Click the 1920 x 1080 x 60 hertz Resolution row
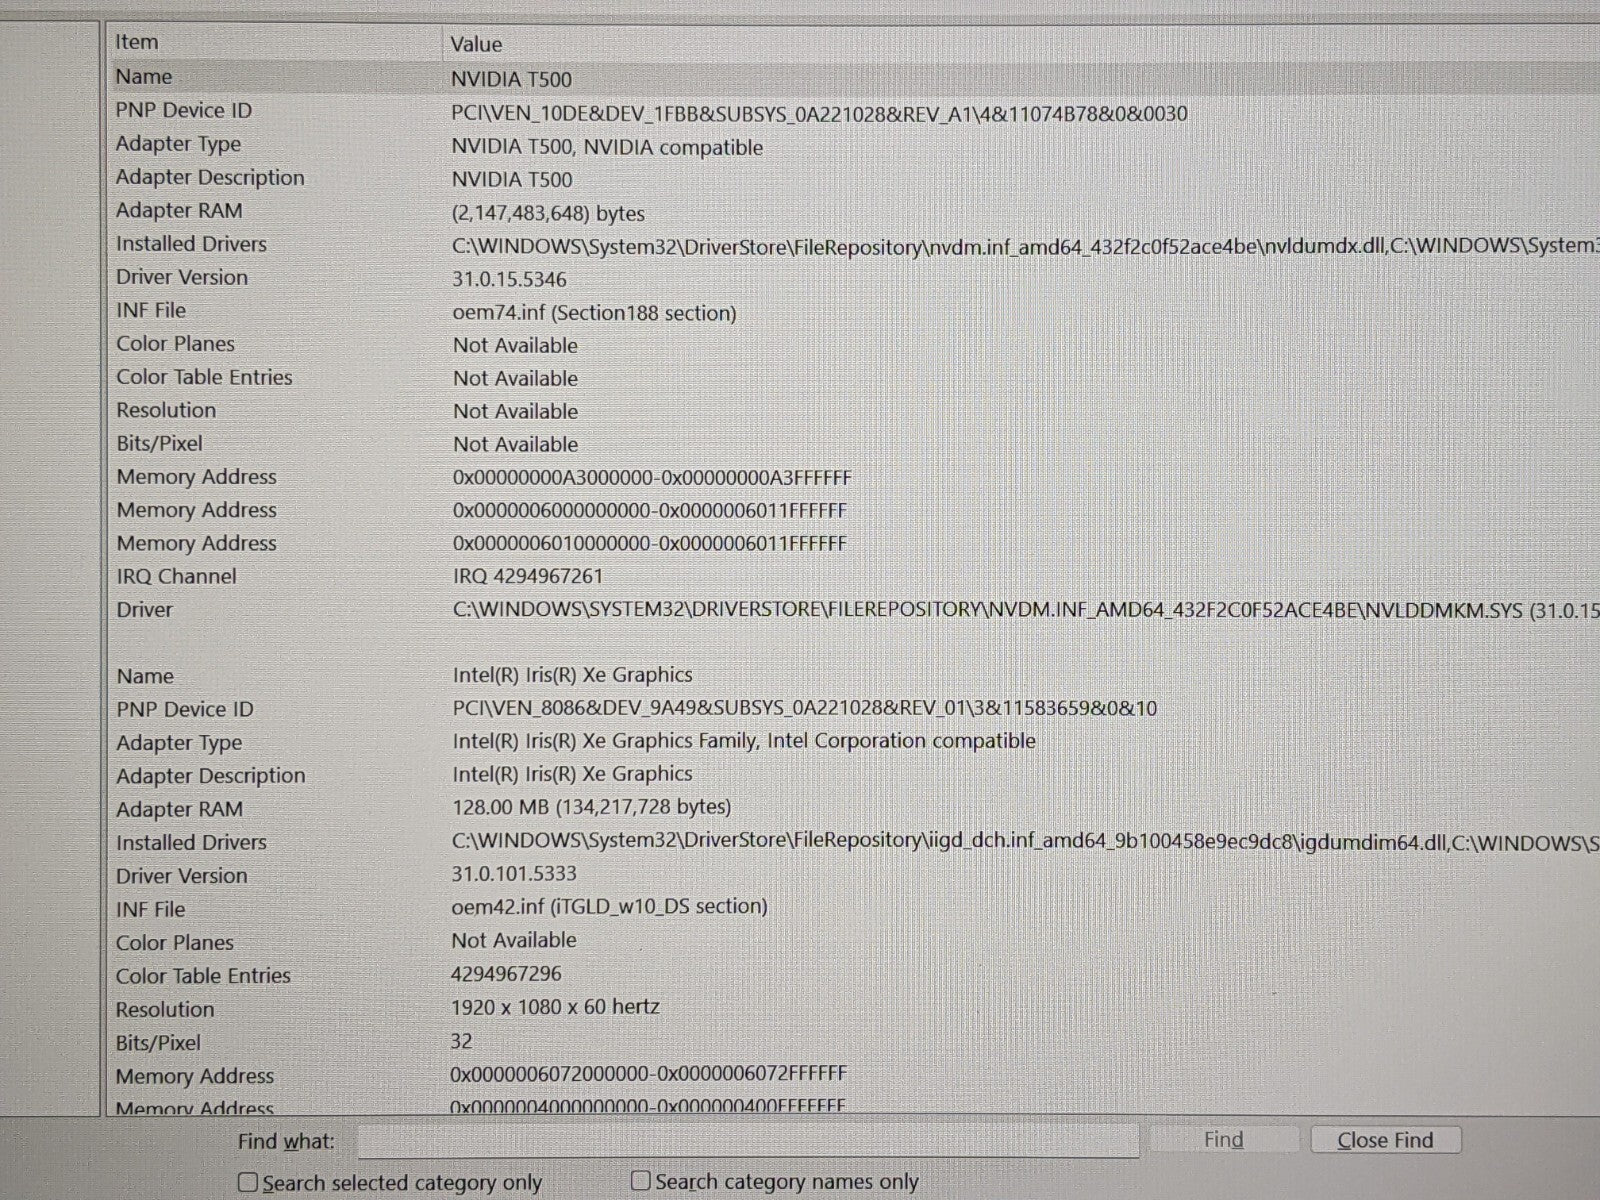This screenshot has width=1600, height=1200. (555, 1007)
